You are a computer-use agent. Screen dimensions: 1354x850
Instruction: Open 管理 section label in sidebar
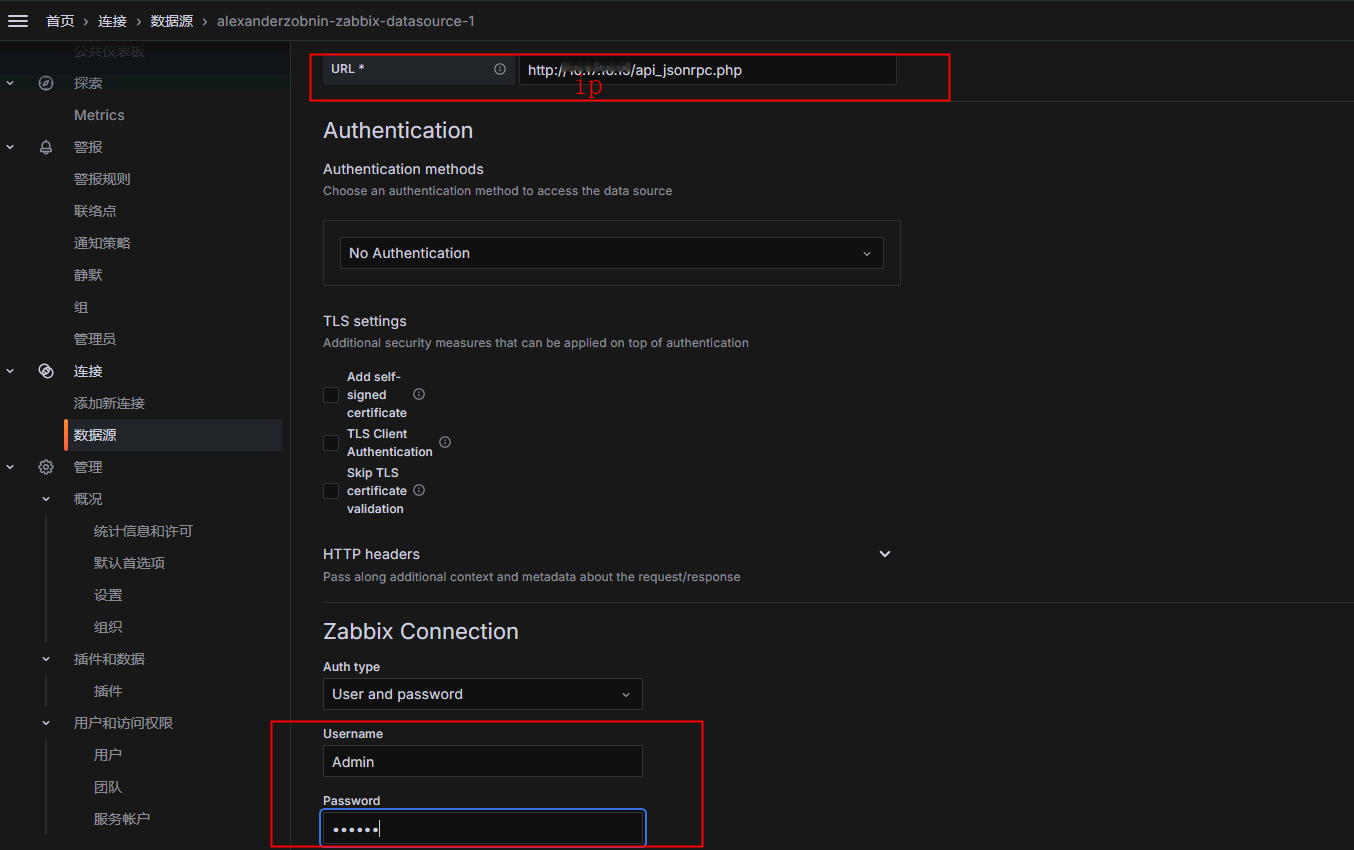88,467
